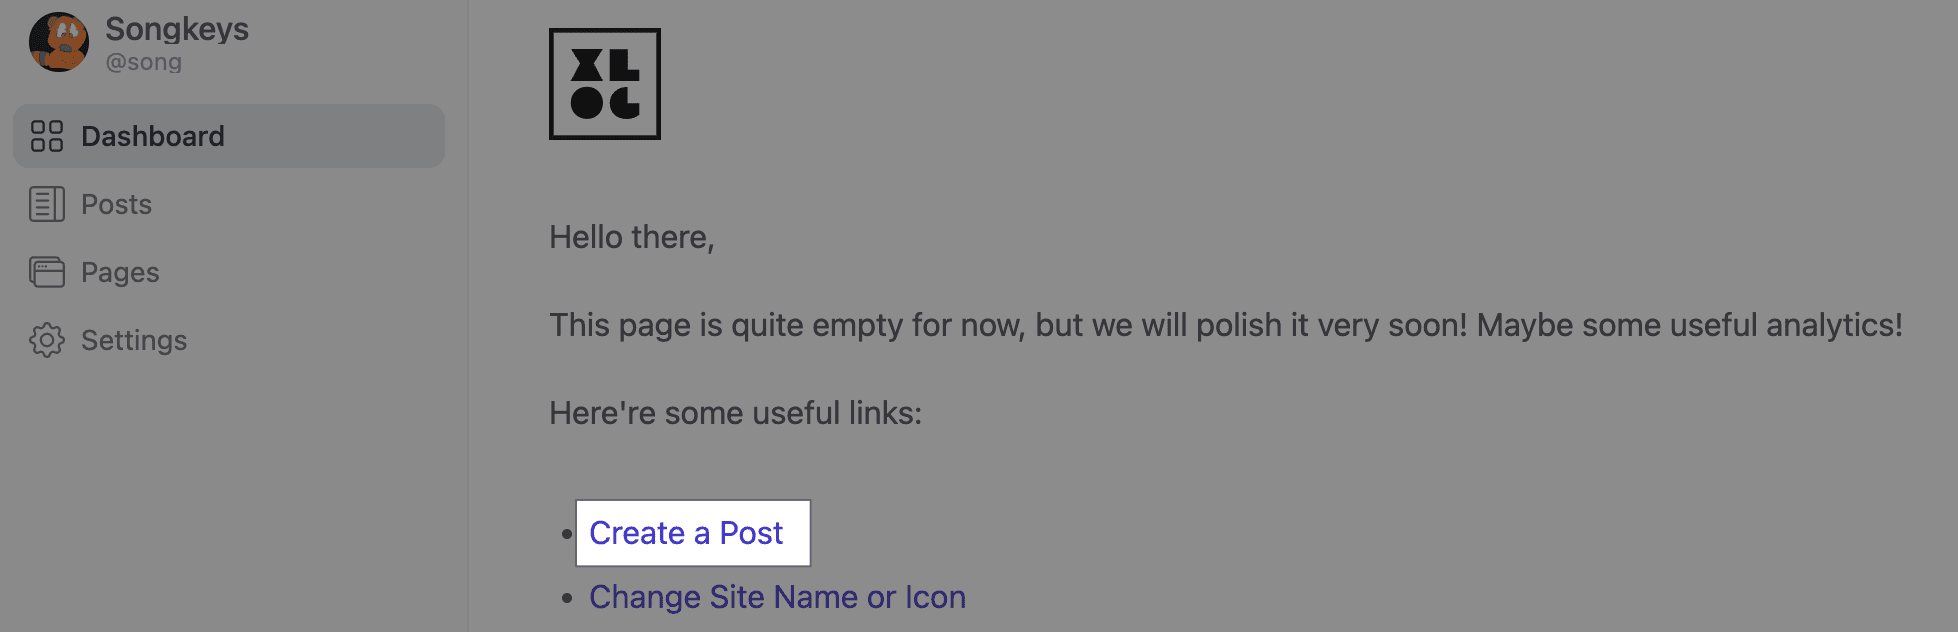Click the Songkeys bear avatar image

[x=59, y=42]
